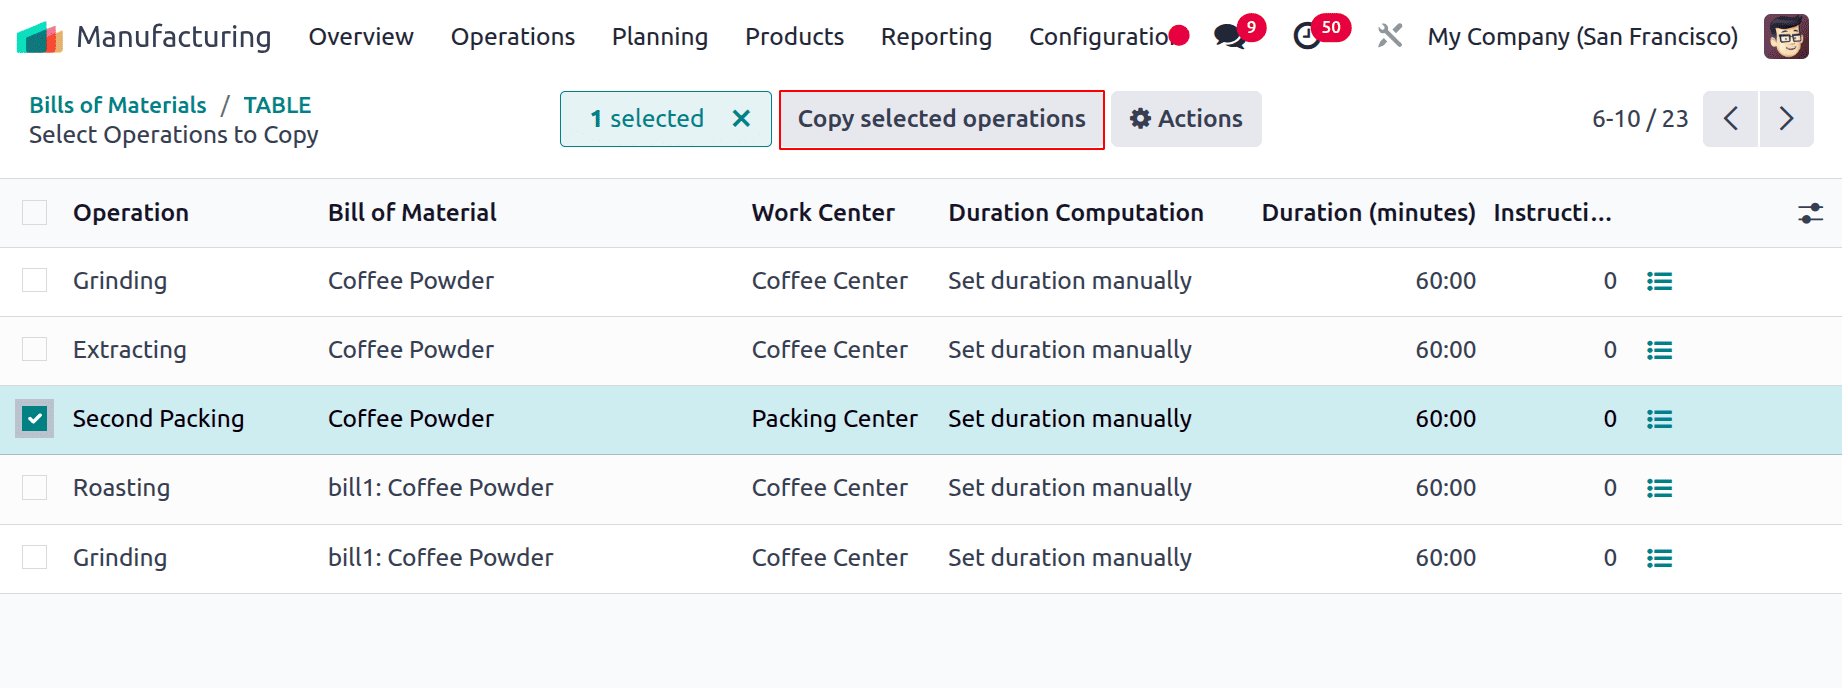Open the Actions dropdown
Screen dimensions: 1842x688
1186,119
